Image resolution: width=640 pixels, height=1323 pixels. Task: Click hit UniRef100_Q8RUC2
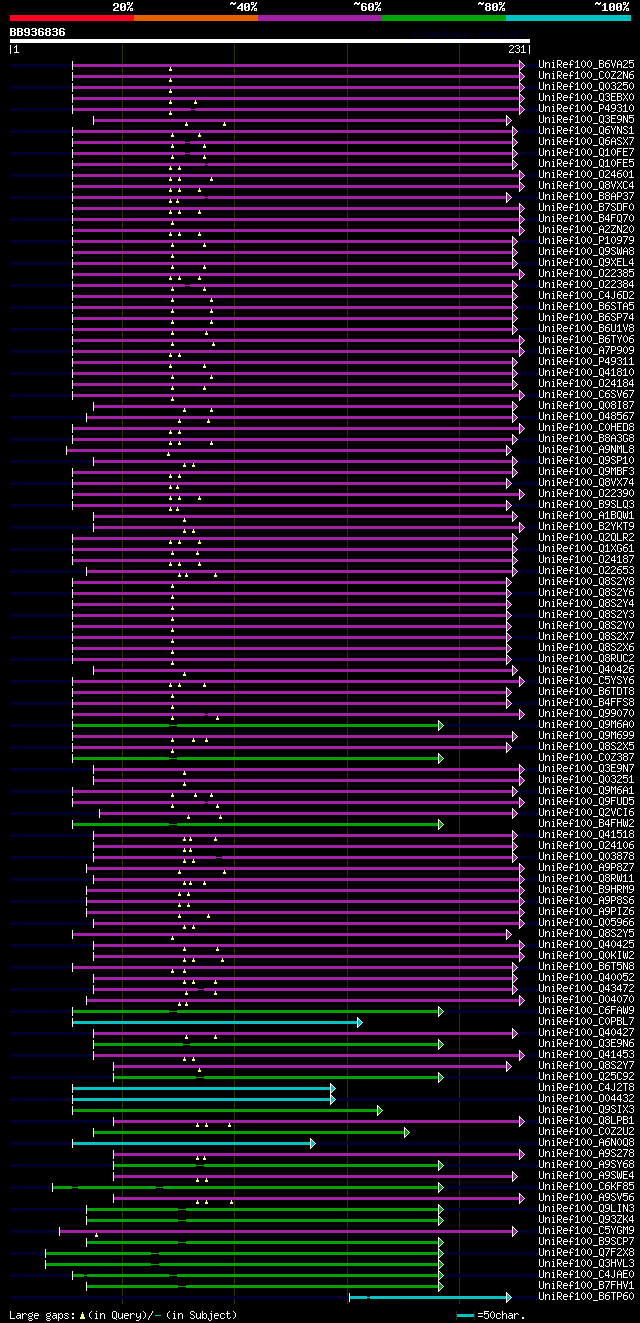[x=586, y=658]
